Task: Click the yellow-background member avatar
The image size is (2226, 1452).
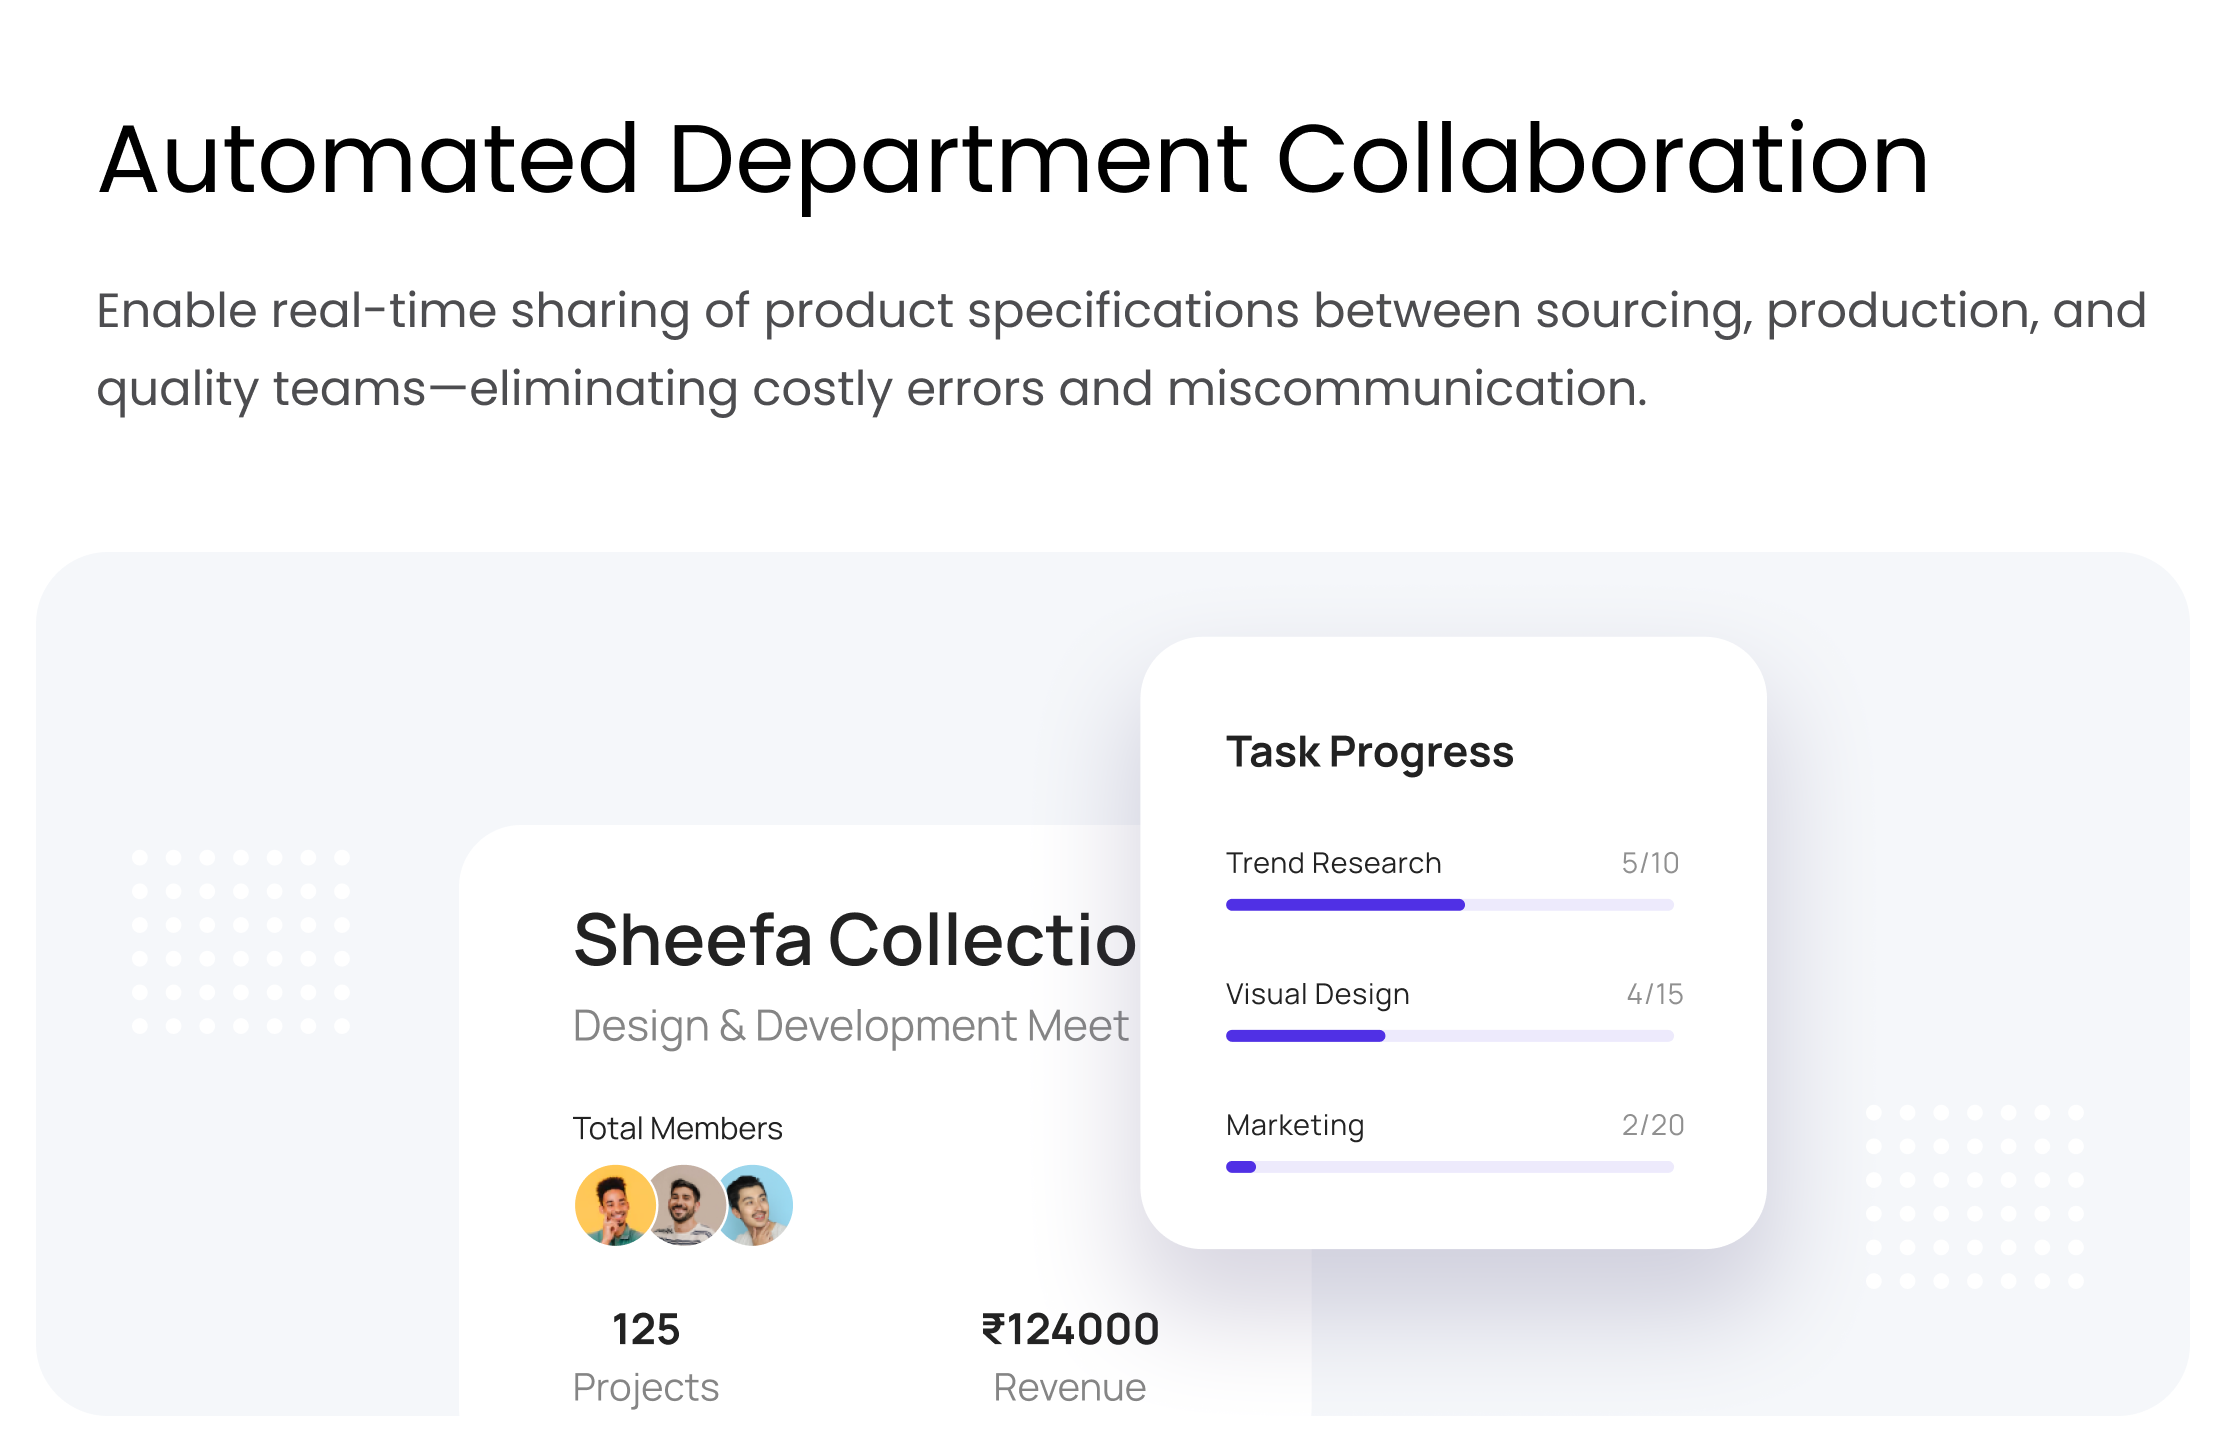Action: [x=614, y=1205]
